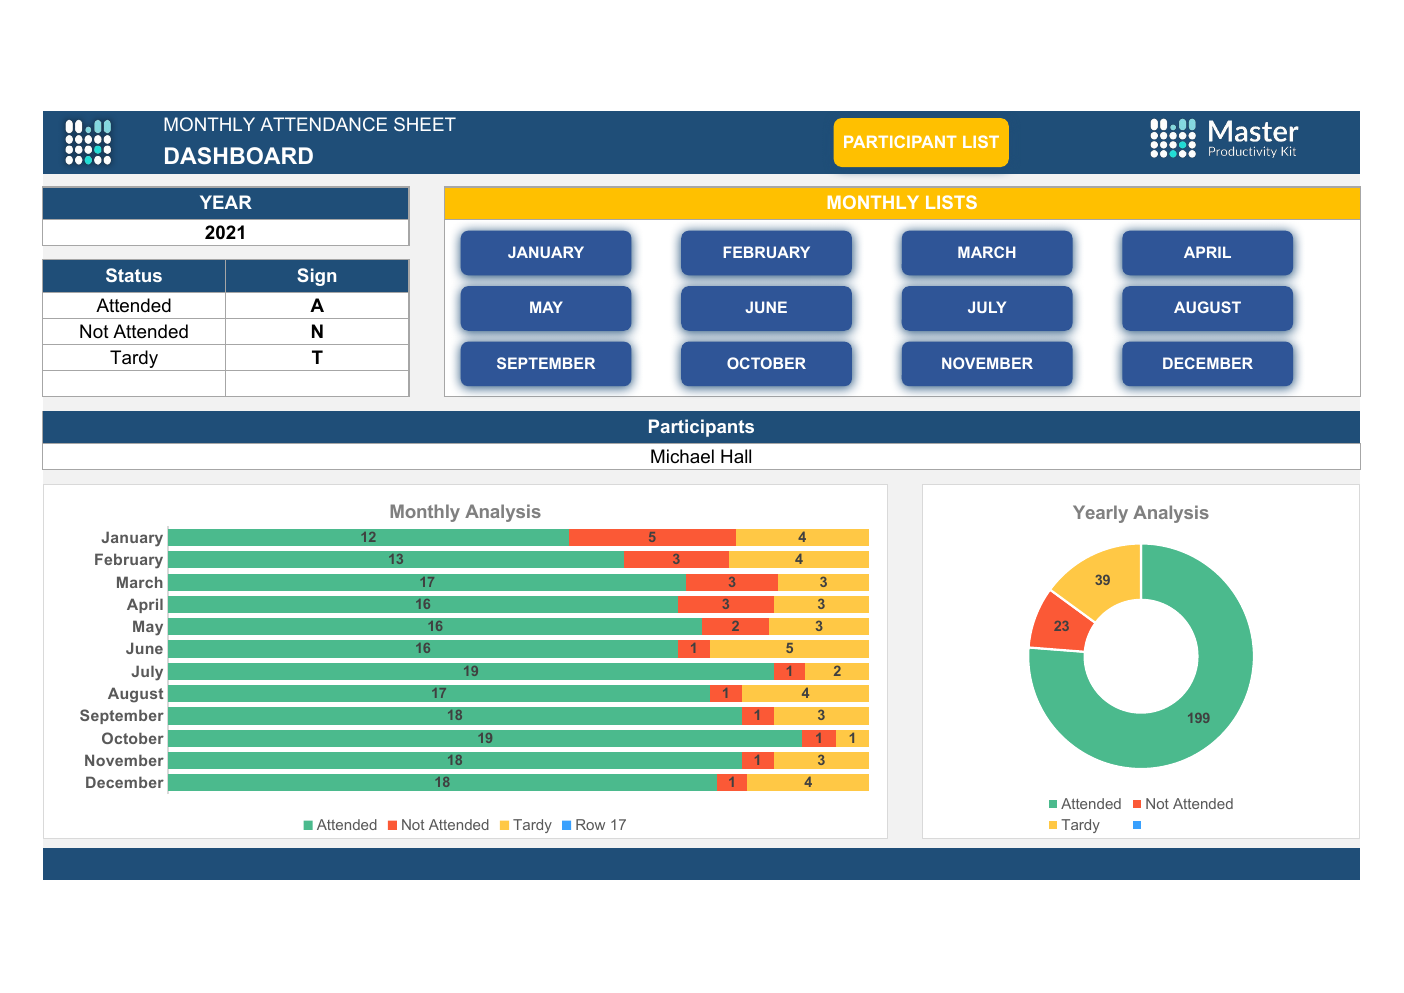
Task: Click the red Not Attended swatch in Monthly Analysis legend
Action: (x=393, y=825)
